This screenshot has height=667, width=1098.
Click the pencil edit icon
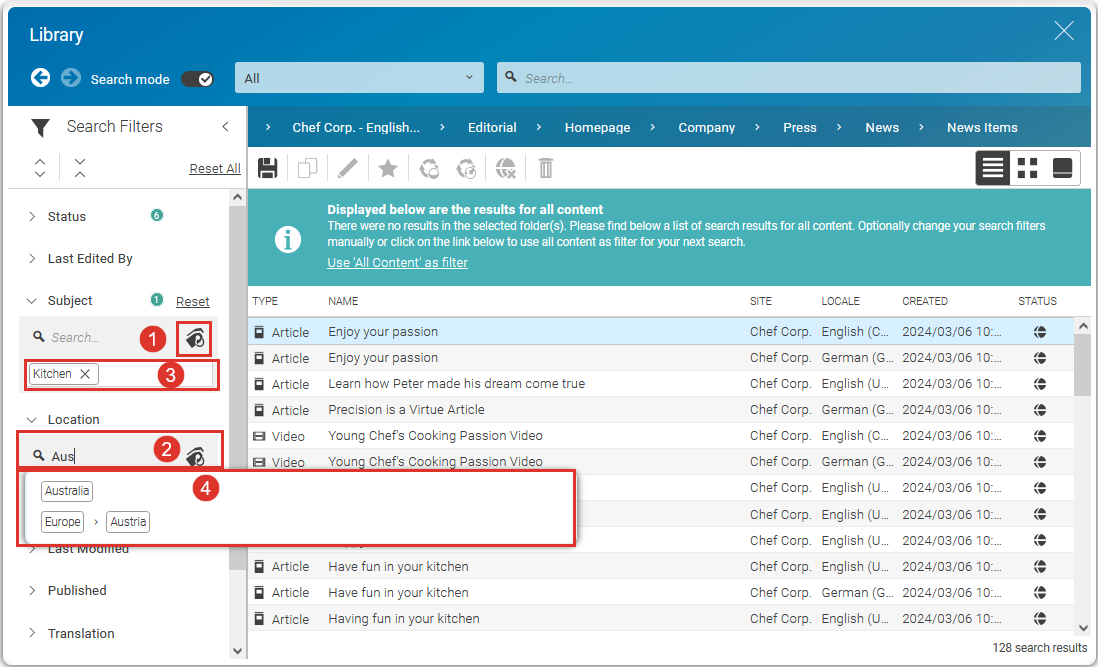tap(347, 168)
